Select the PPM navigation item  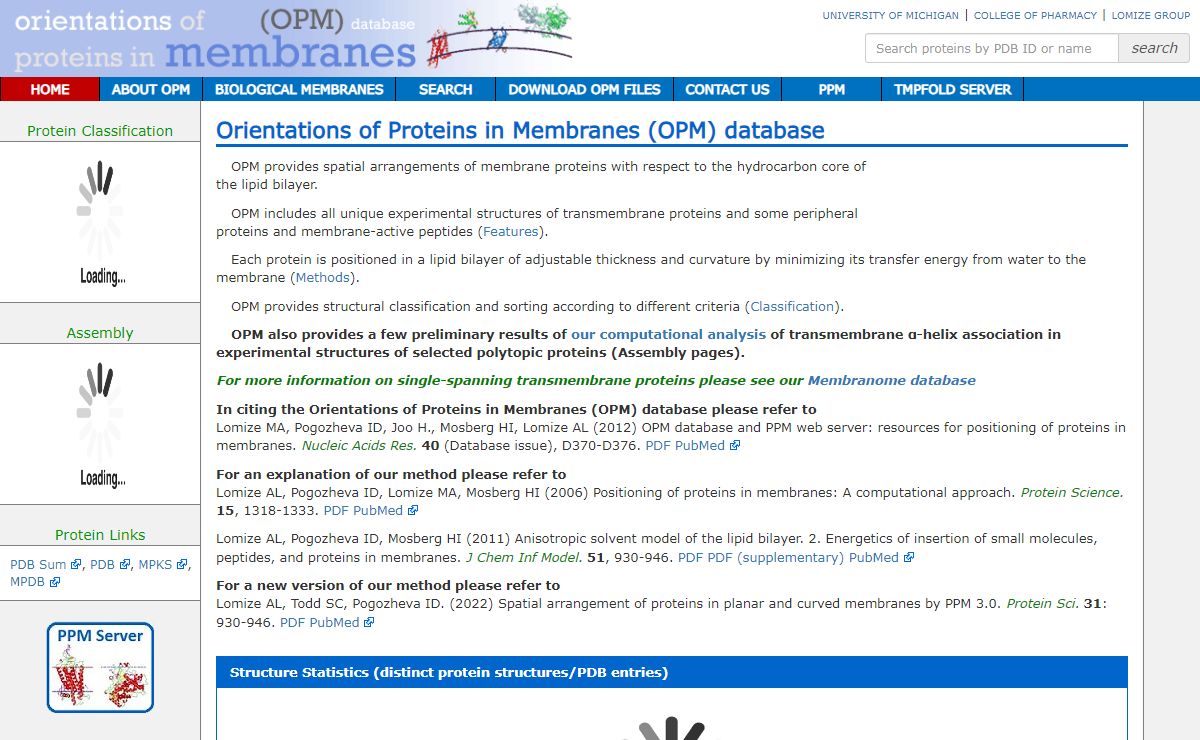click(831, 89)
